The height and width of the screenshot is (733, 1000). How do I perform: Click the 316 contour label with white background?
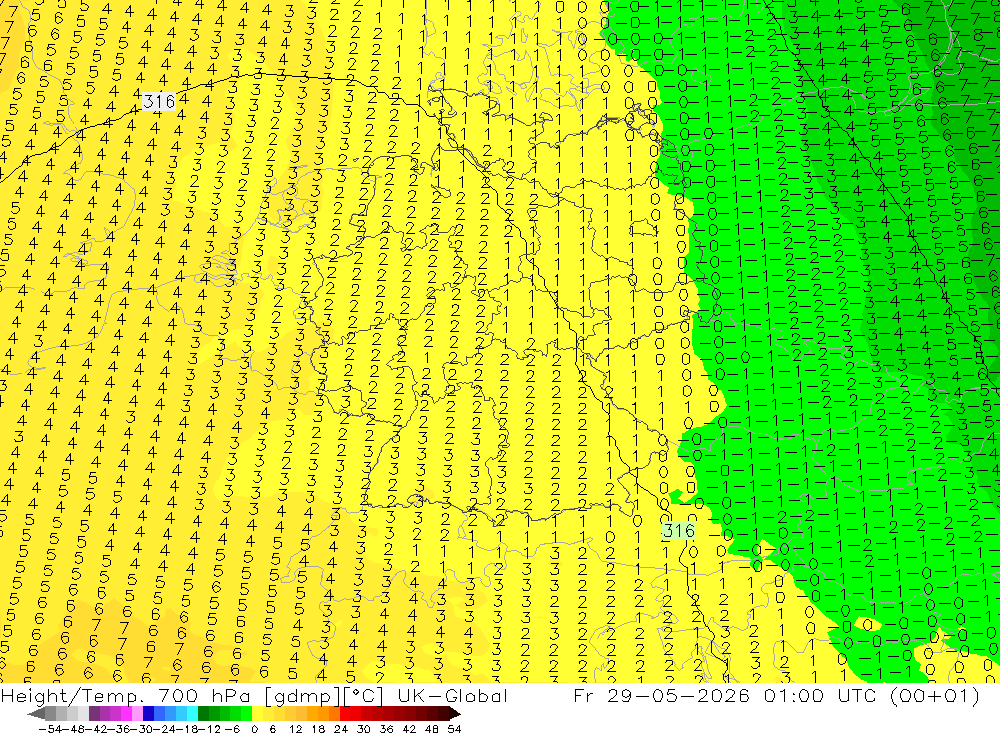(159, 101)
